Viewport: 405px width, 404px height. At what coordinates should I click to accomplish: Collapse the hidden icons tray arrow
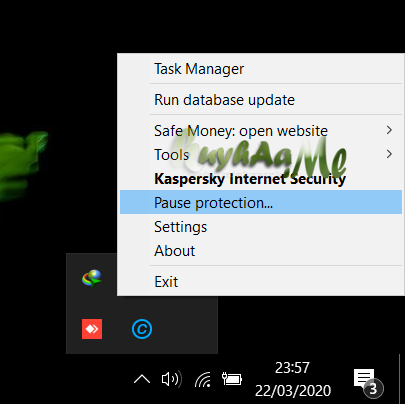142,379
